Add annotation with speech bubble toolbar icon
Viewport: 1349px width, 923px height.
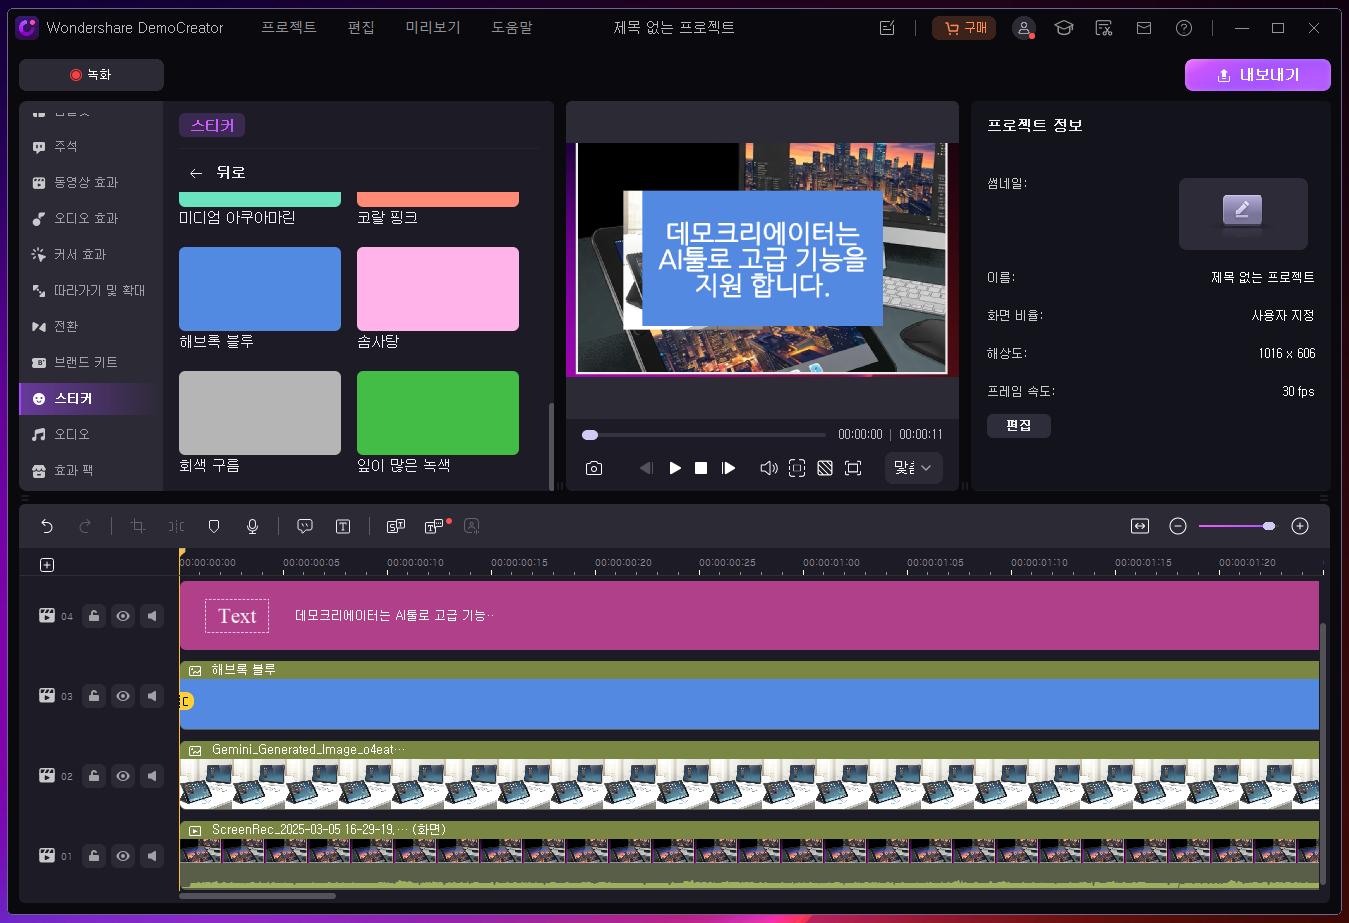(x=305, y=526)
